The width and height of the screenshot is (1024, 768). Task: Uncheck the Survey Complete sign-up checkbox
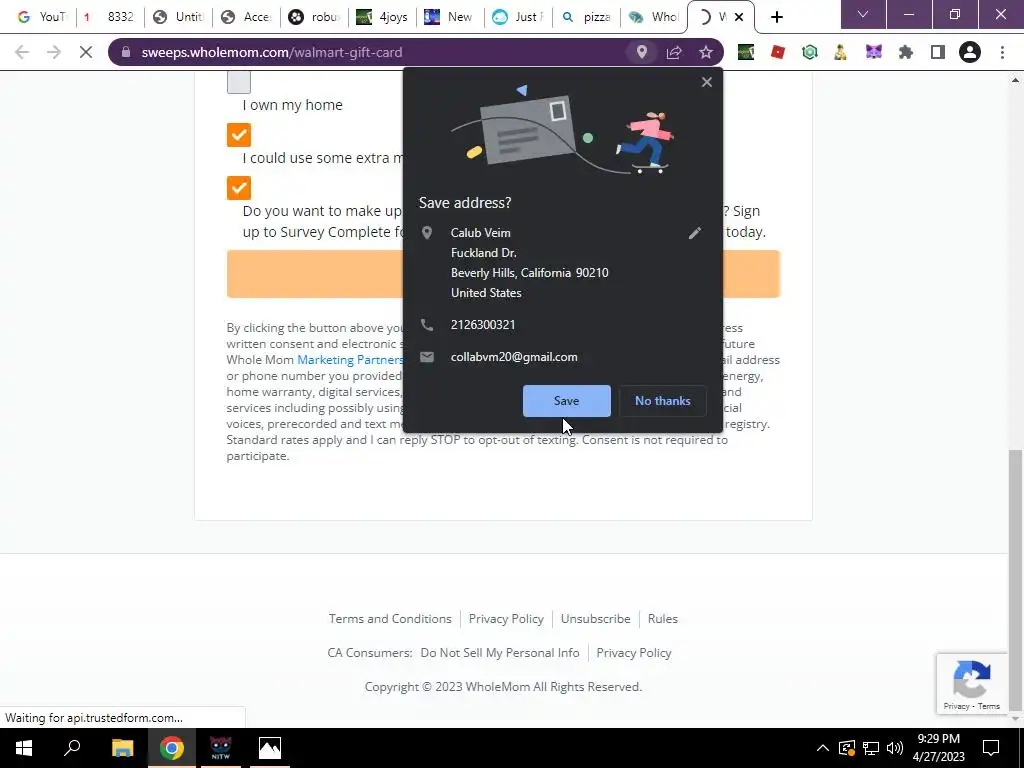coord(238,188)
